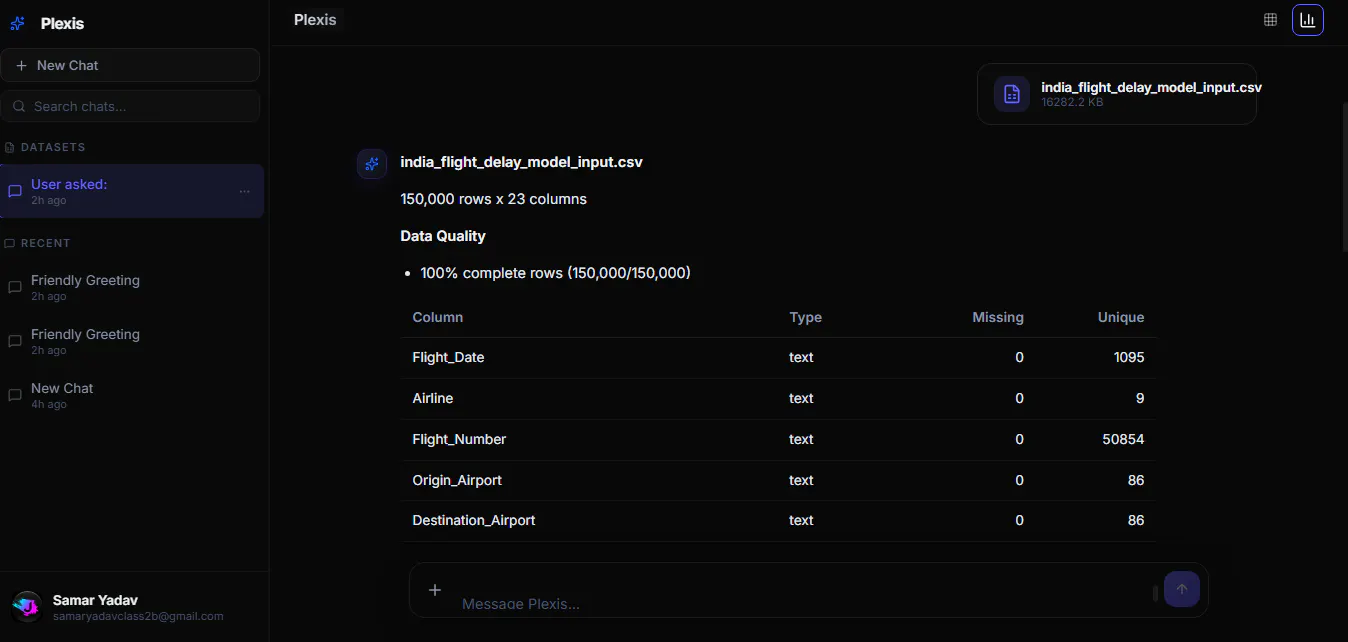Click the Data Quality heading
This screenshot has height=642, width=1348.
[x=443, y=236]
